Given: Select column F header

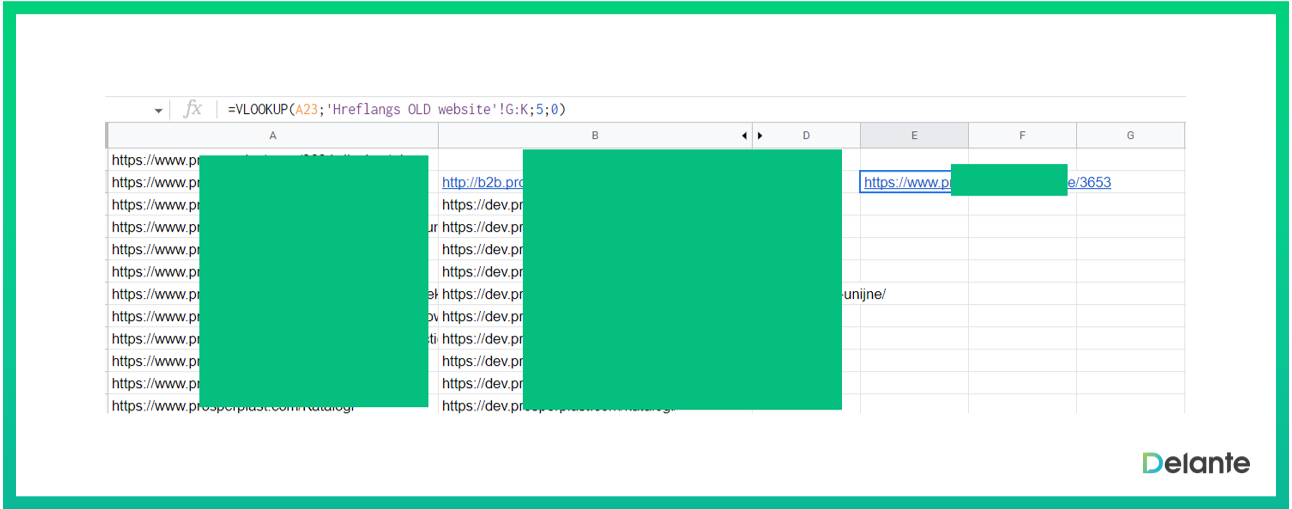Looking at the screenshot, I should click(x=1022, y=135).
